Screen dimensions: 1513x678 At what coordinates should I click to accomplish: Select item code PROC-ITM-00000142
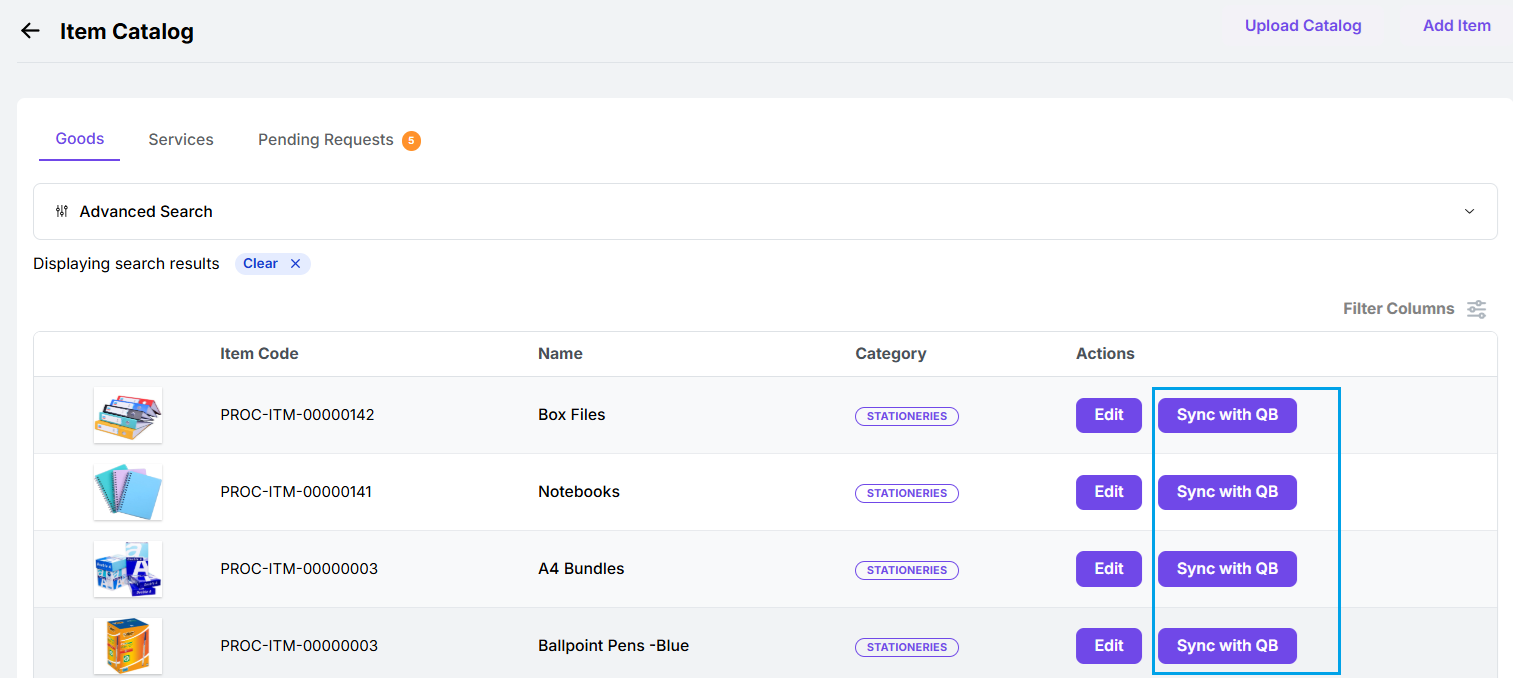297,415
